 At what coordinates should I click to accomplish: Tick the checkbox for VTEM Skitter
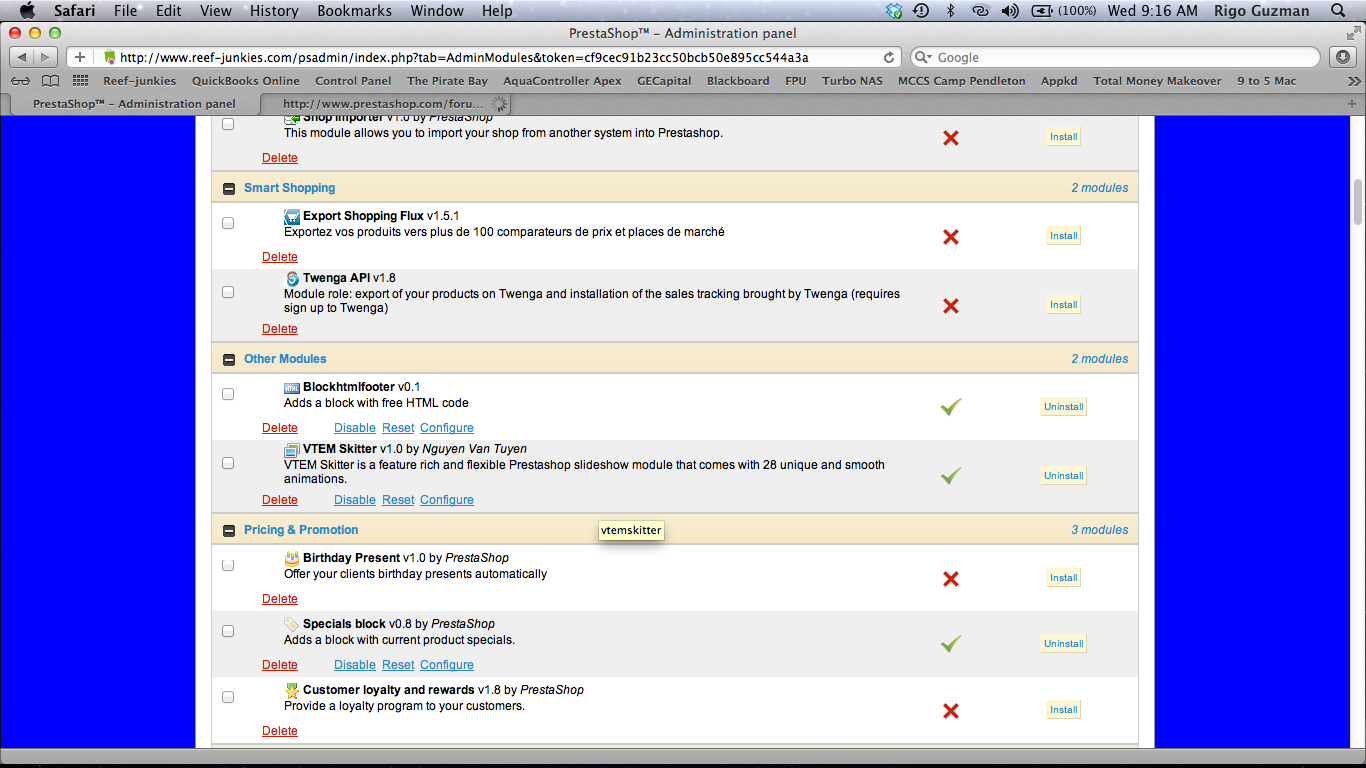tap(228, 463)
